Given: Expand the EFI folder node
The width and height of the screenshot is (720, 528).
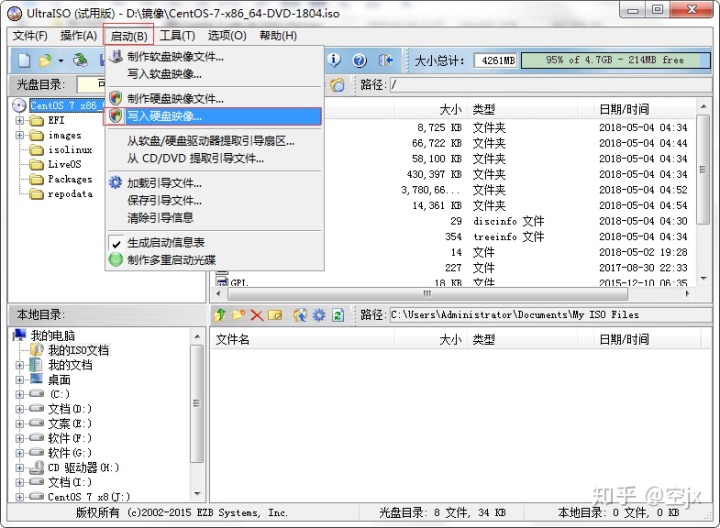Looking at the screenshot, I should pos(20,121).
